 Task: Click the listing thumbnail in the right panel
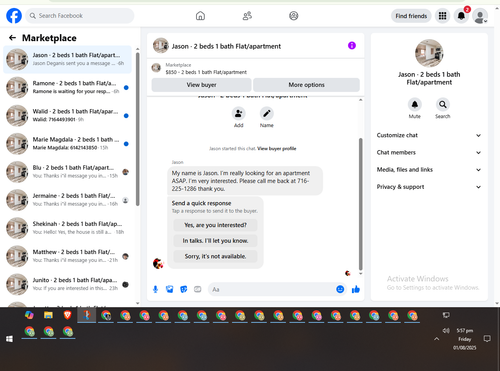(x=429, y=53)
